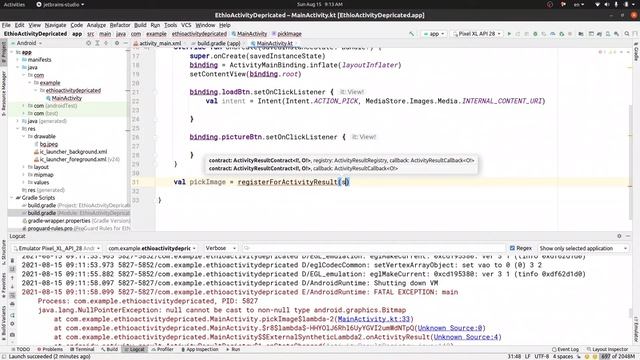
Task: Hide the Project panel with minus icon
Action: pos(126,43)
